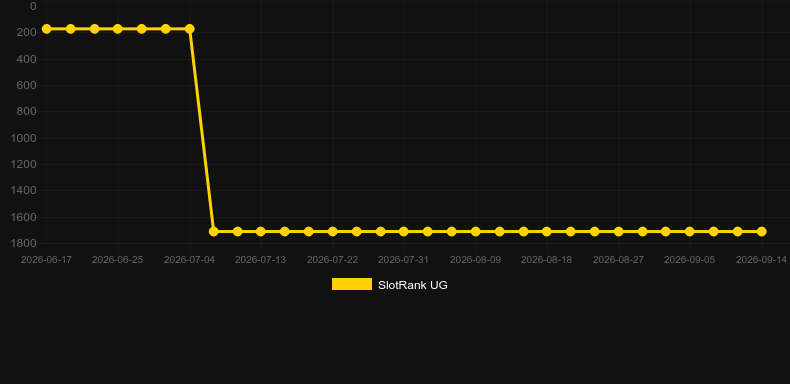Click the data point above 2026-06-25
The image size is (790, 384).
(118, 29)
